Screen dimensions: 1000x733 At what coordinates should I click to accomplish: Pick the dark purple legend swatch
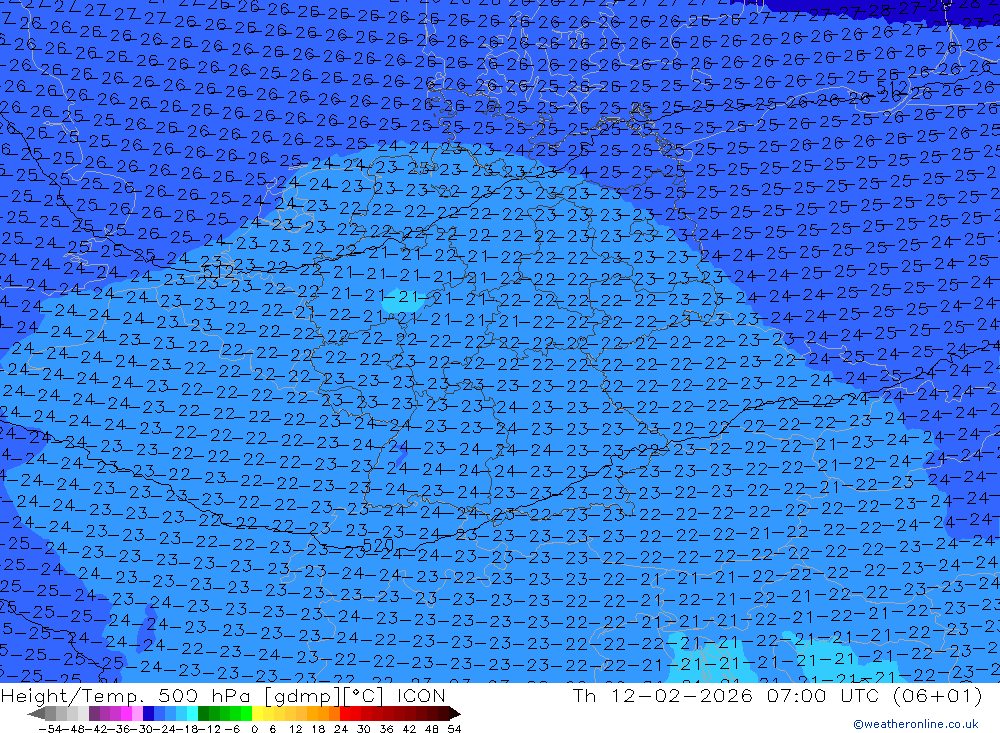coord(94,713)
